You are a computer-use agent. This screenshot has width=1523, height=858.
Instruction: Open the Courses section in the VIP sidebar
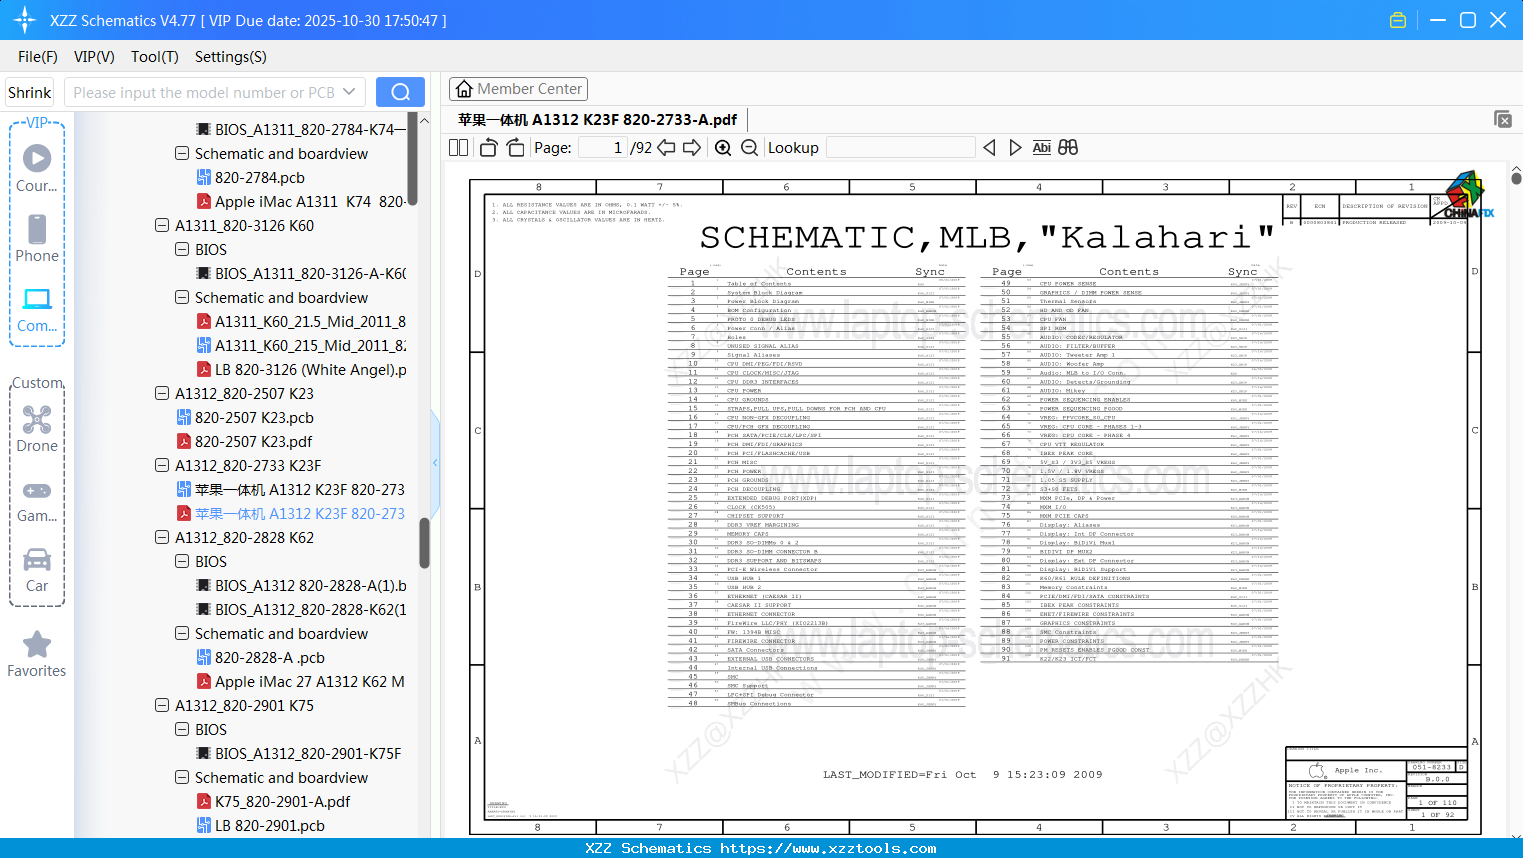(x=37, y=168)
